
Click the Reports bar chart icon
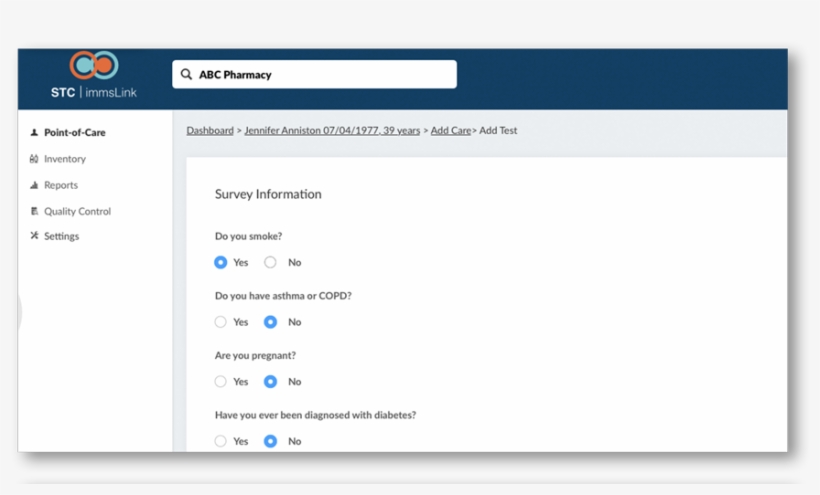tap(34, 185)
